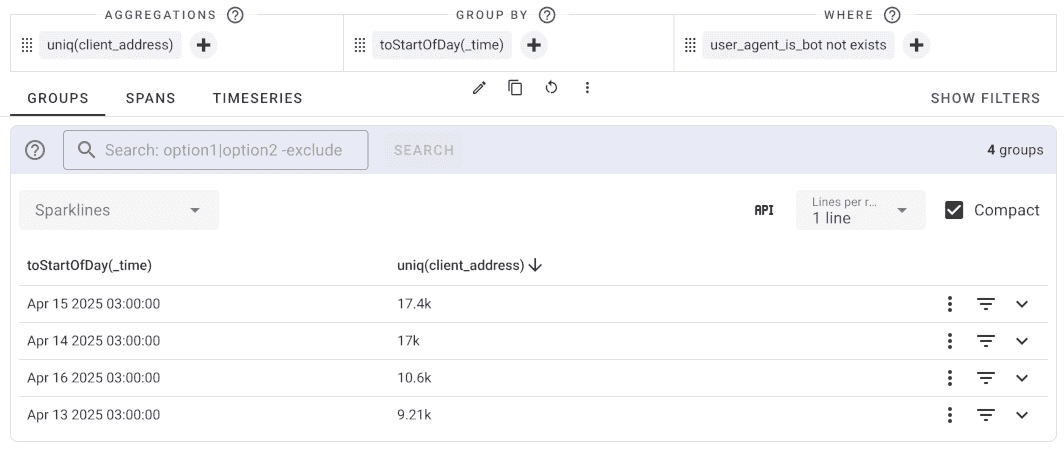The image size is (1064, 452).
Task: Click the API button
Action: click(x=764, y=210)
